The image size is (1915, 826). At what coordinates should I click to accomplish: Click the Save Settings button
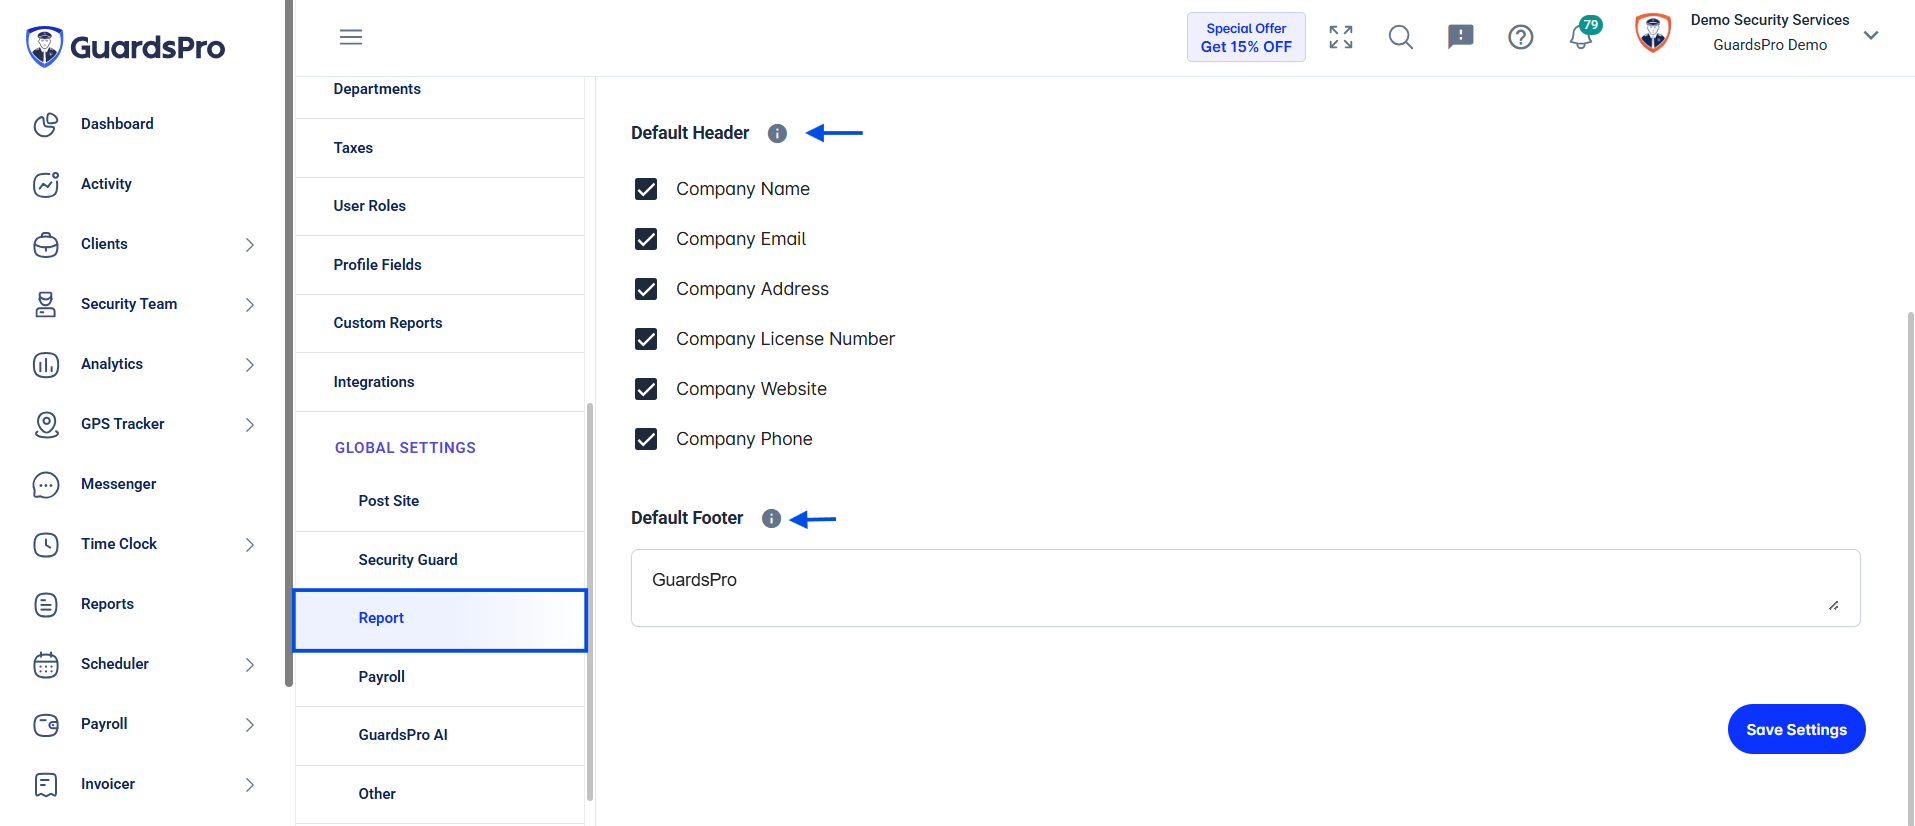click(1796, 729)
